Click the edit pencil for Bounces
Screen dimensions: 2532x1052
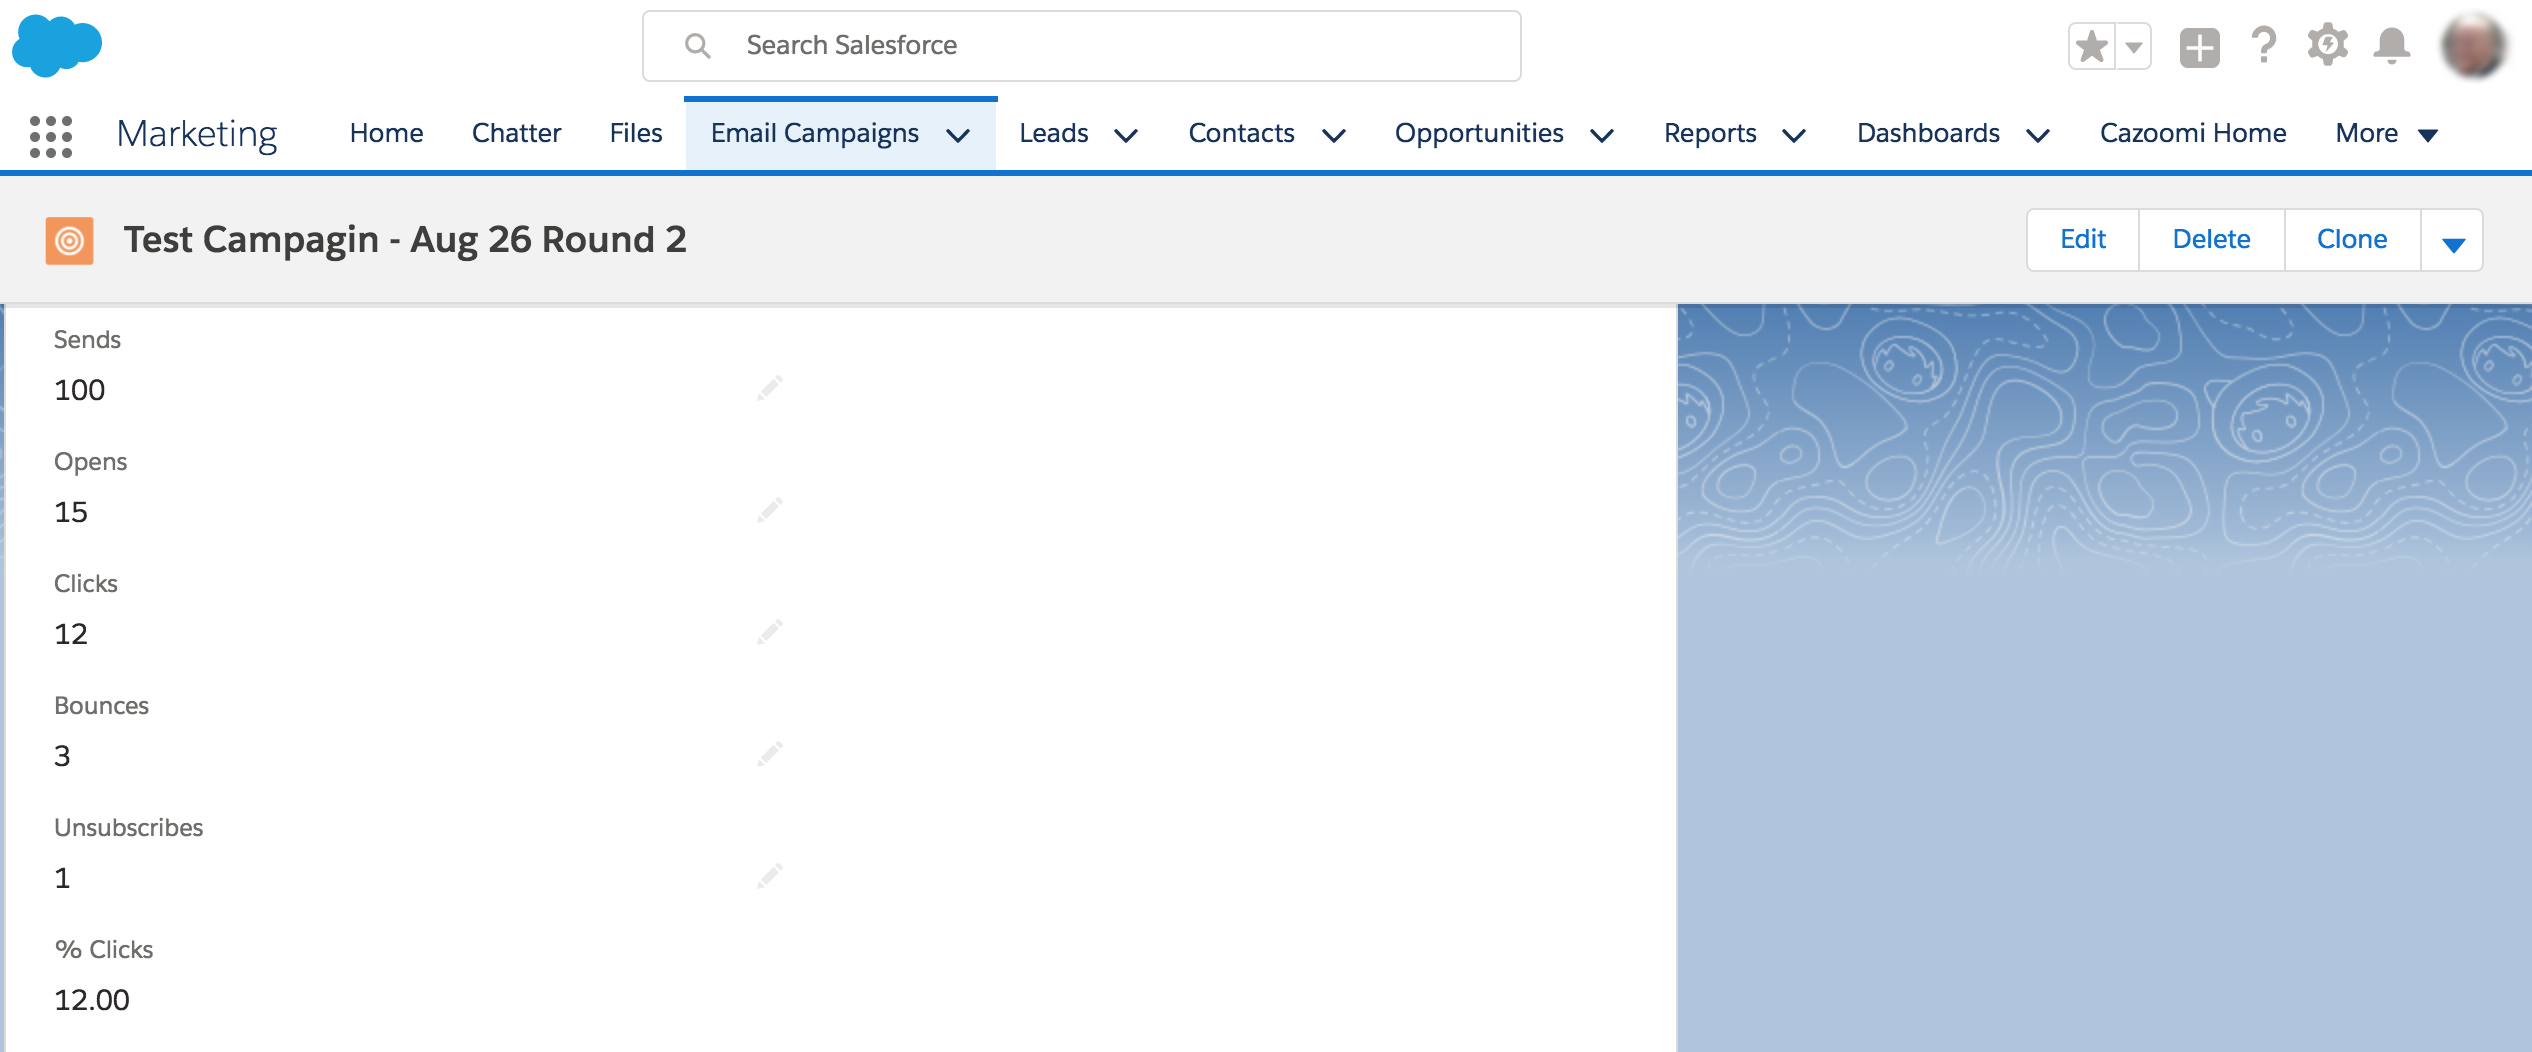pos(769,755)
